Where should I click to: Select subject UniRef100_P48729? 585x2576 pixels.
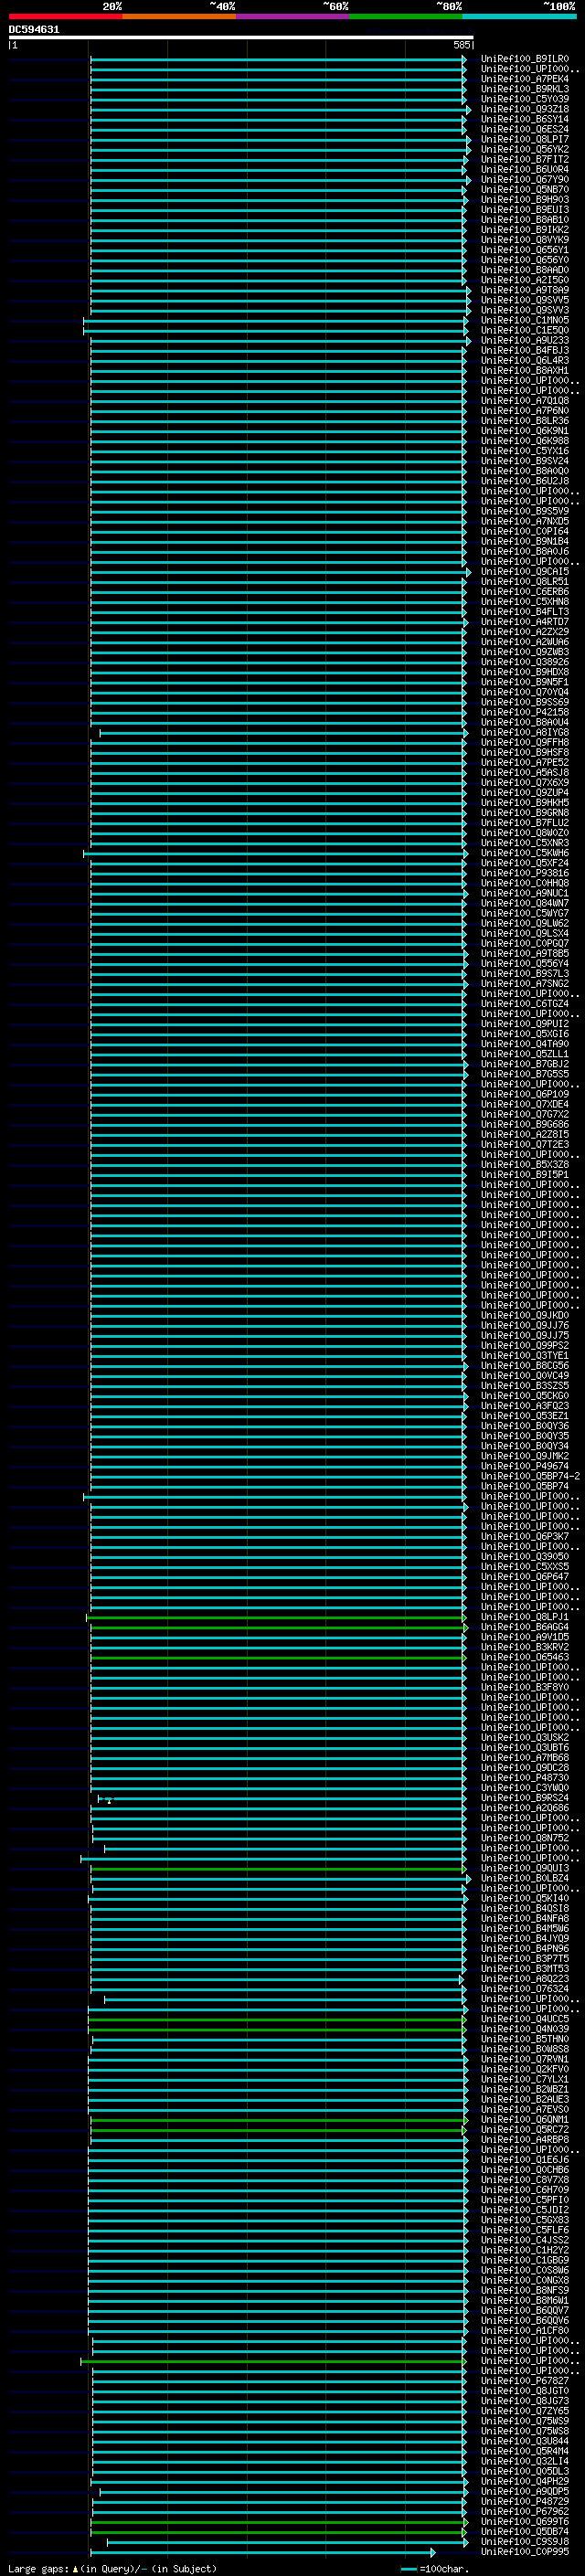pyautogui.click(x=524, y=2501)
